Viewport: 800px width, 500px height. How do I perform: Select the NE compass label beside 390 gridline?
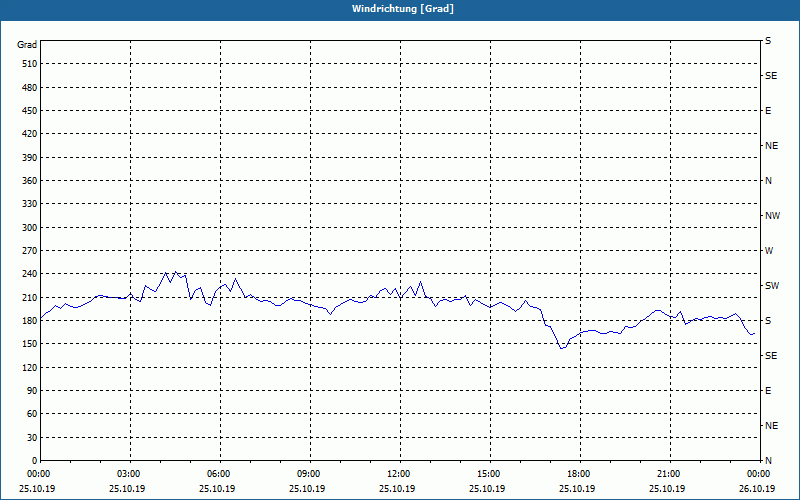(x=771, y=146)
